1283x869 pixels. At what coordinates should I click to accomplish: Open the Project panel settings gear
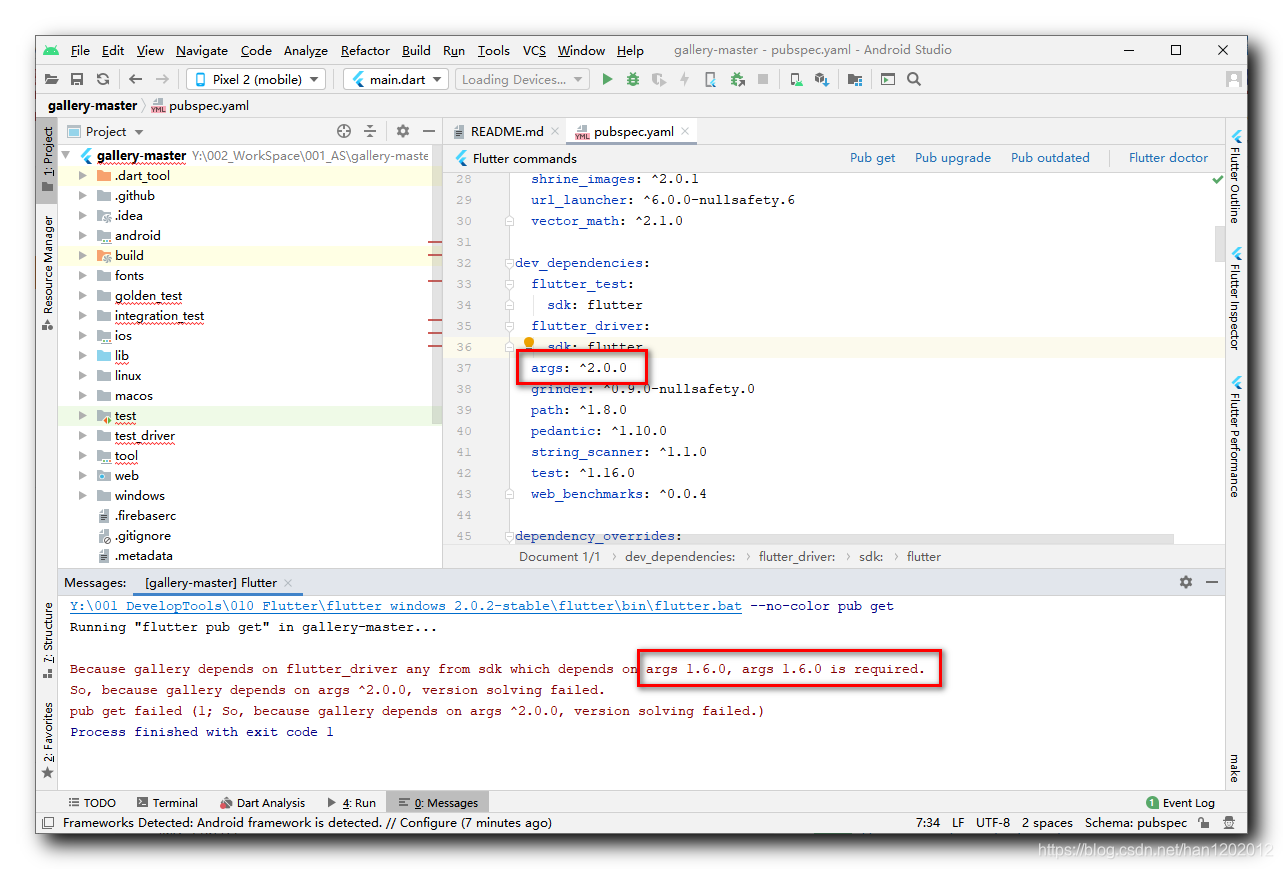[402, 130]
